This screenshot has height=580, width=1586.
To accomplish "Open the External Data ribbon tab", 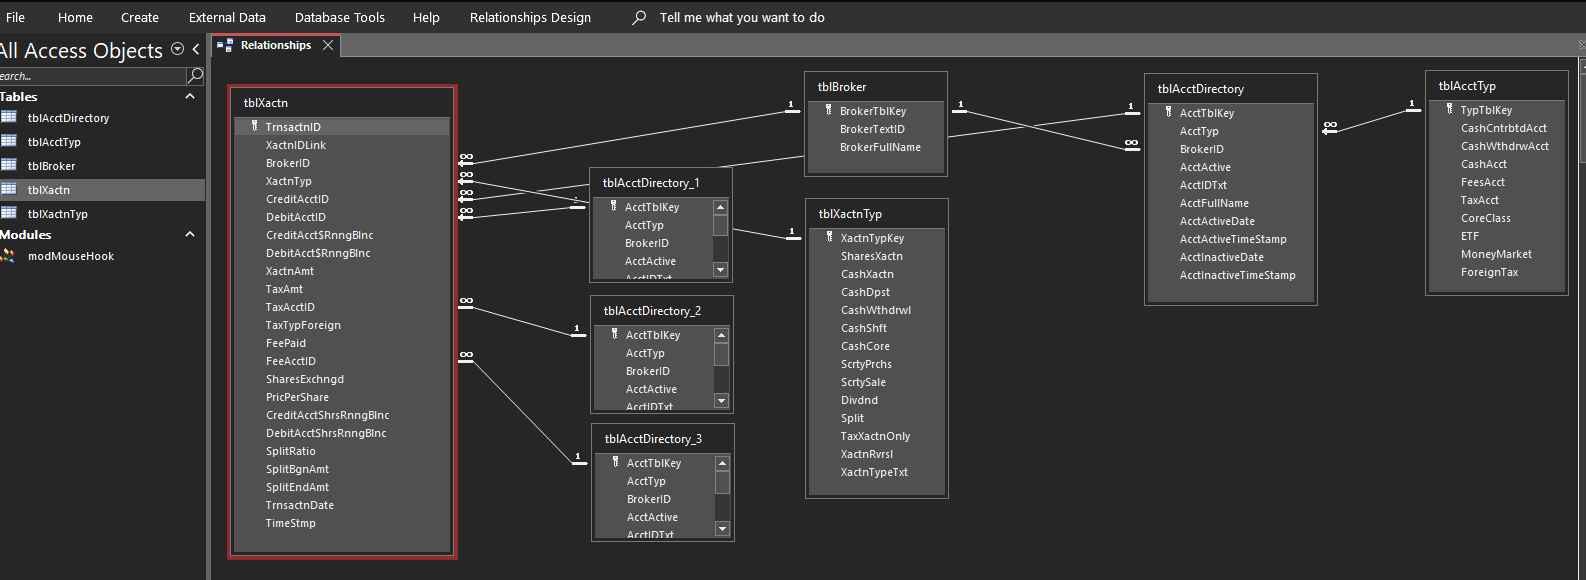I will 227,17.
